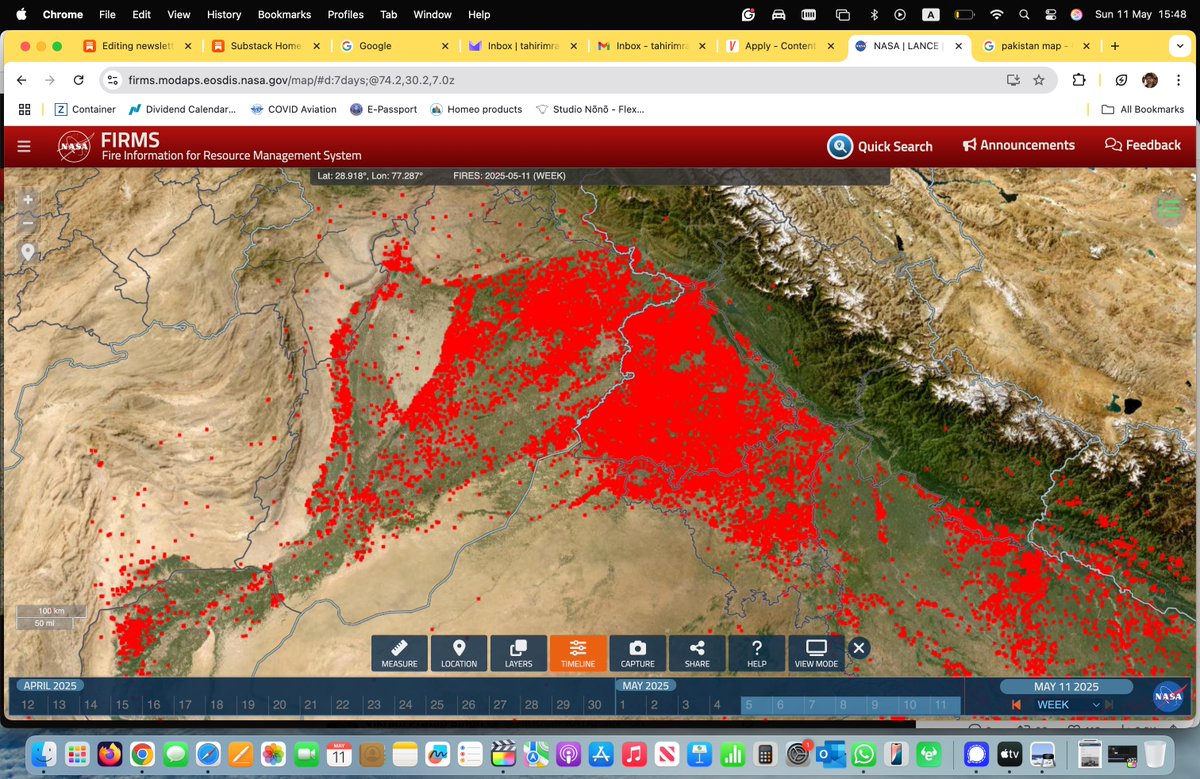Screen dimensions: 1200x779
Task: Open the Layers tool
Action: (518, 653)
